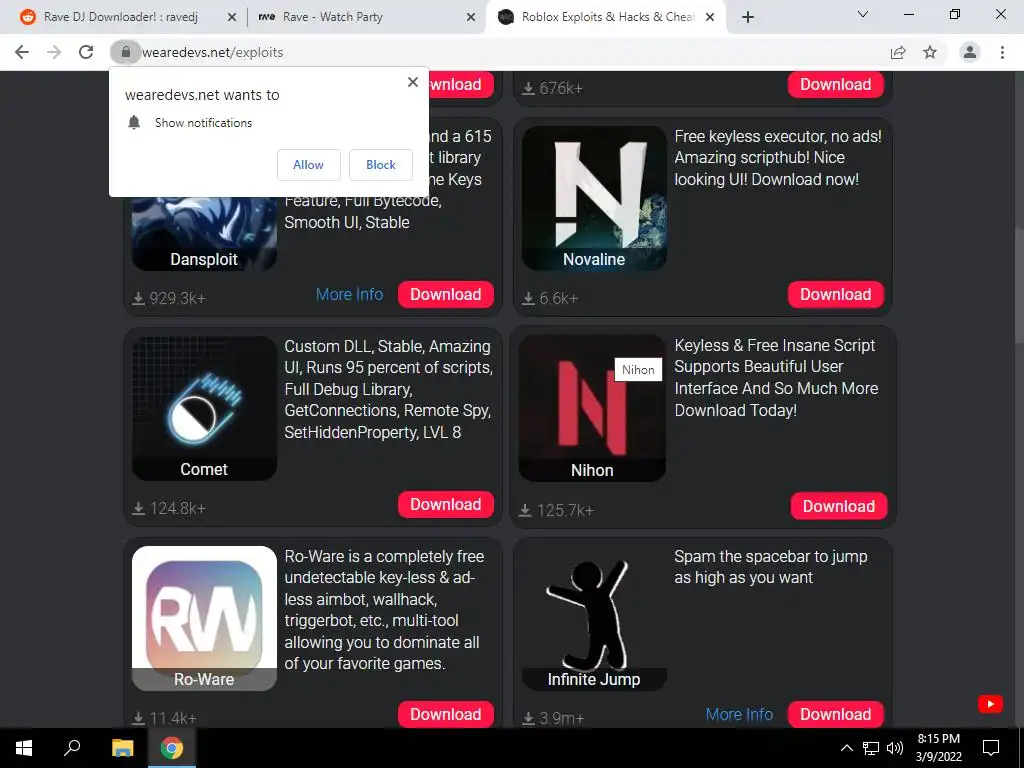Image resolution: width=1024 pixels, height=768 pixels.
Task: Reload the current page
Action: point(86,52)
